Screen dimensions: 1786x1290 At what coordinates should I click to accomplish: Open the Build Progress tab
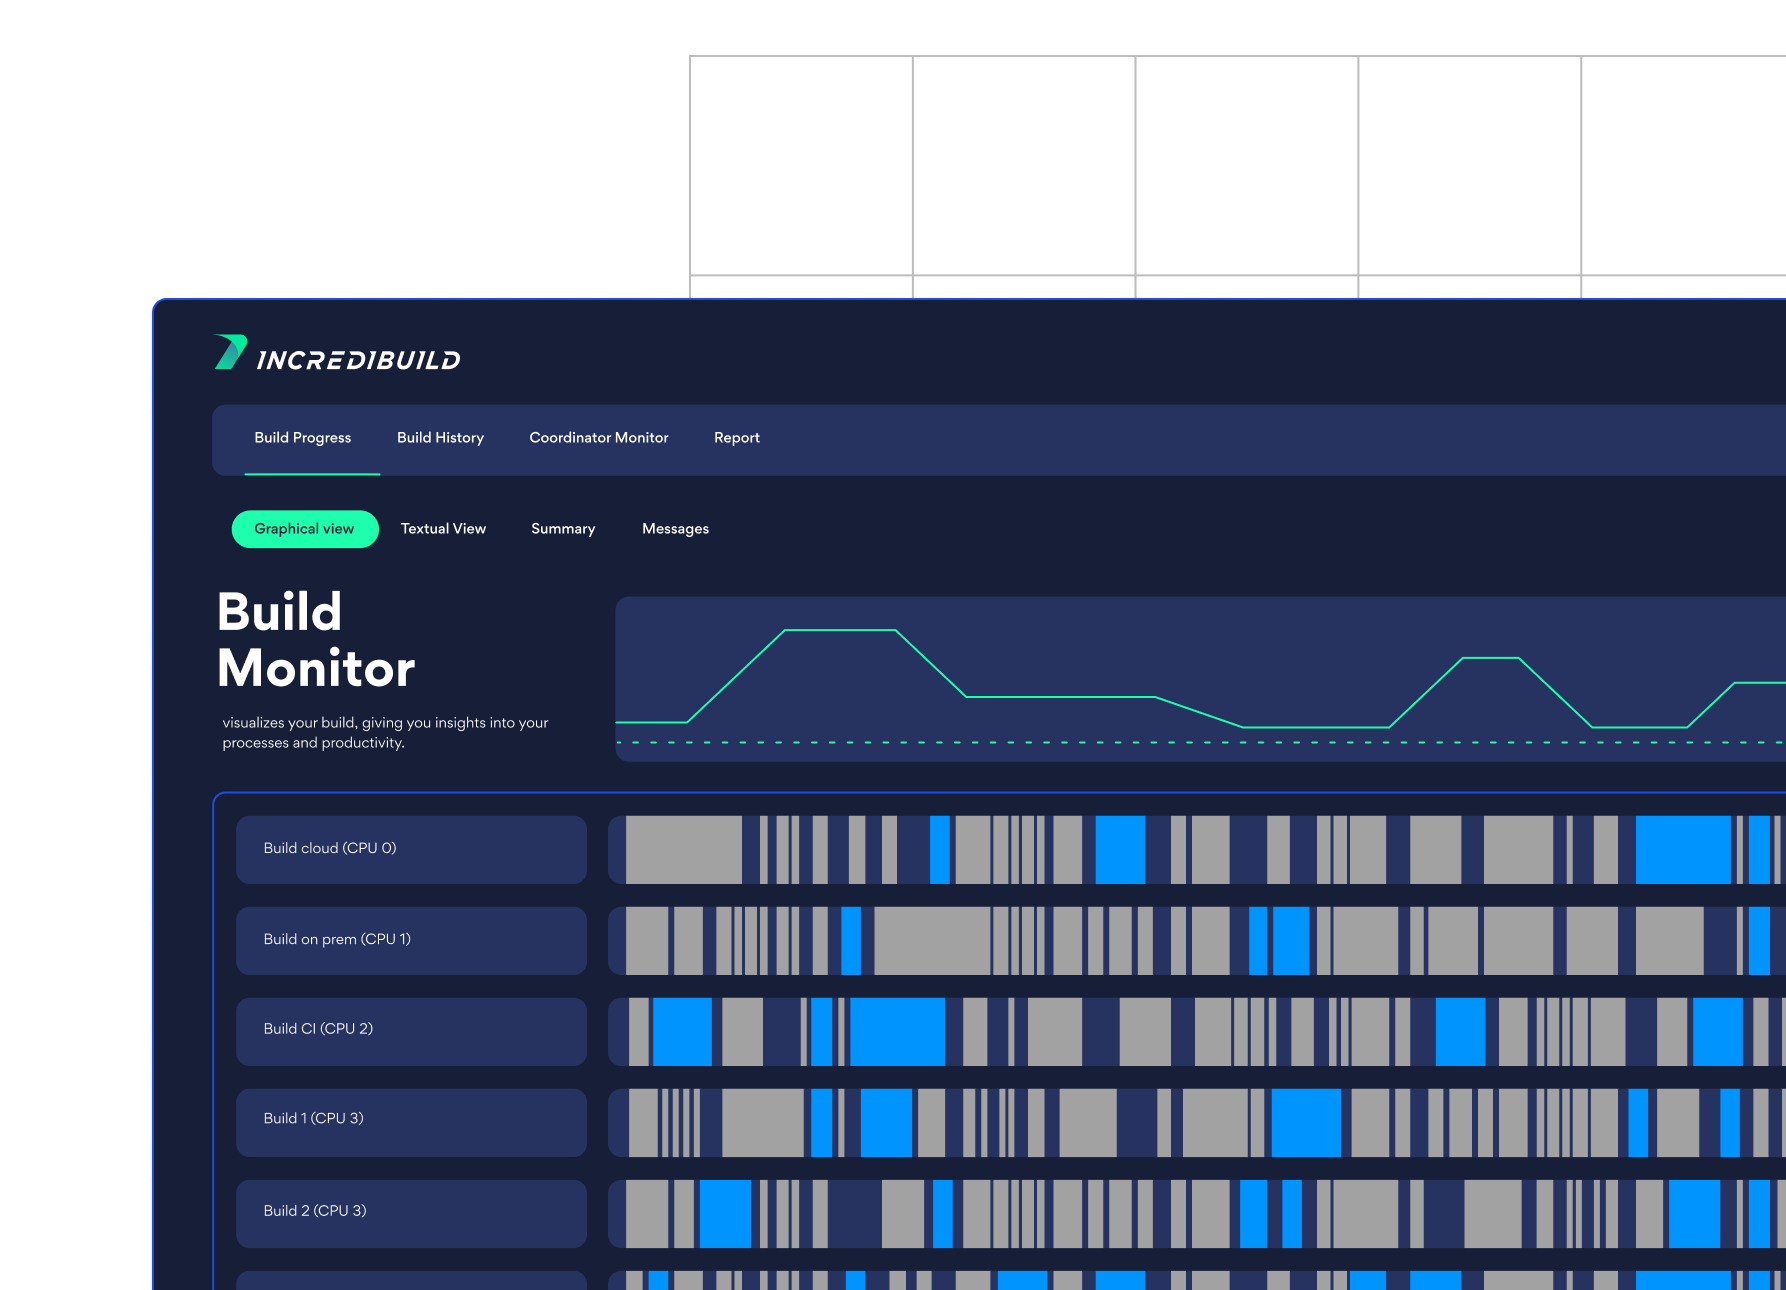303,438
